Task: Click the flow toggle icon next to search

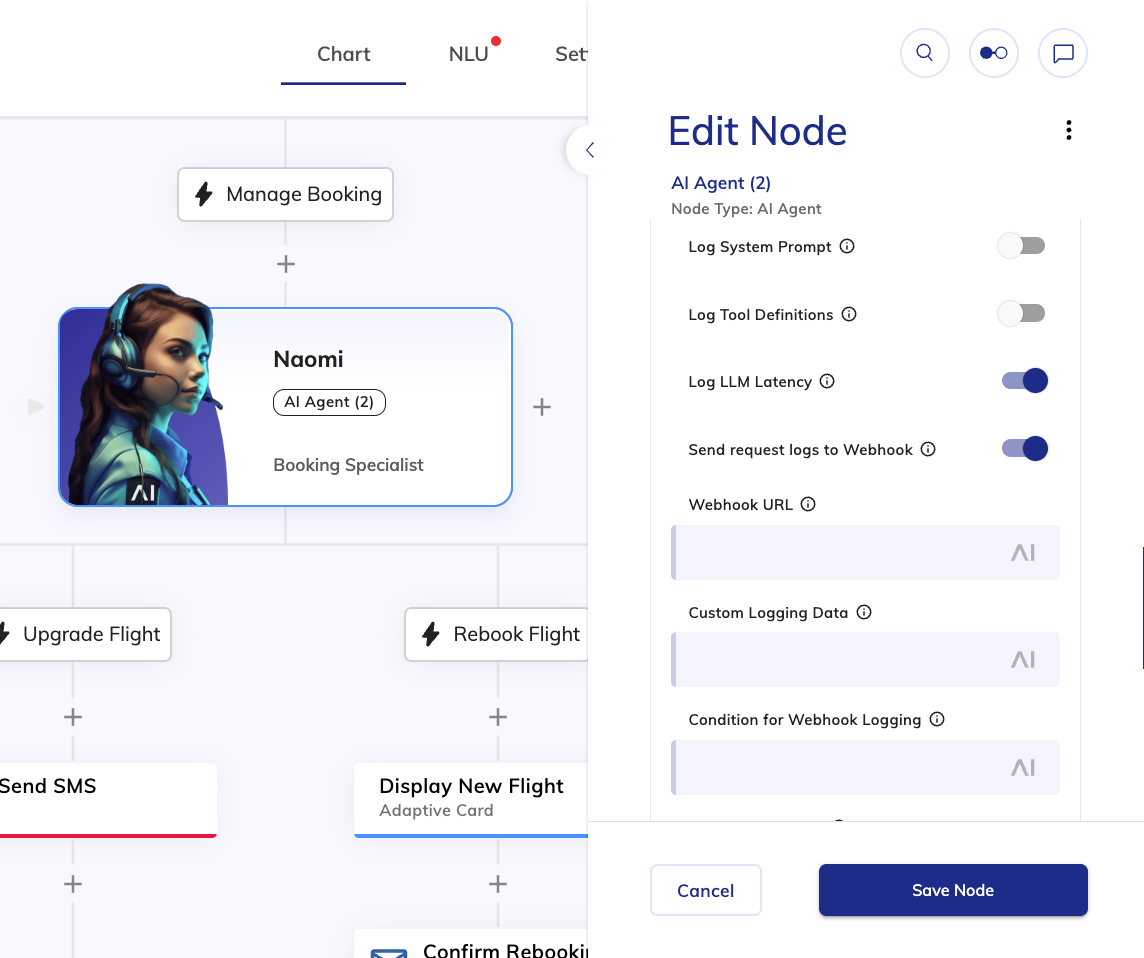Action: pos(993,53)
